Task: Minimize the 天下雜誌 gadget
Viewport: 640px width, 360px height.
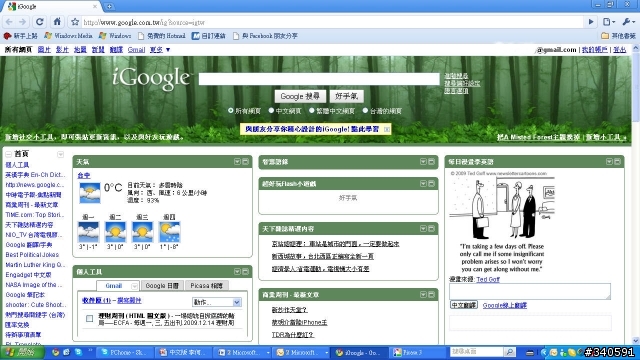Action: tap(431, 229)
